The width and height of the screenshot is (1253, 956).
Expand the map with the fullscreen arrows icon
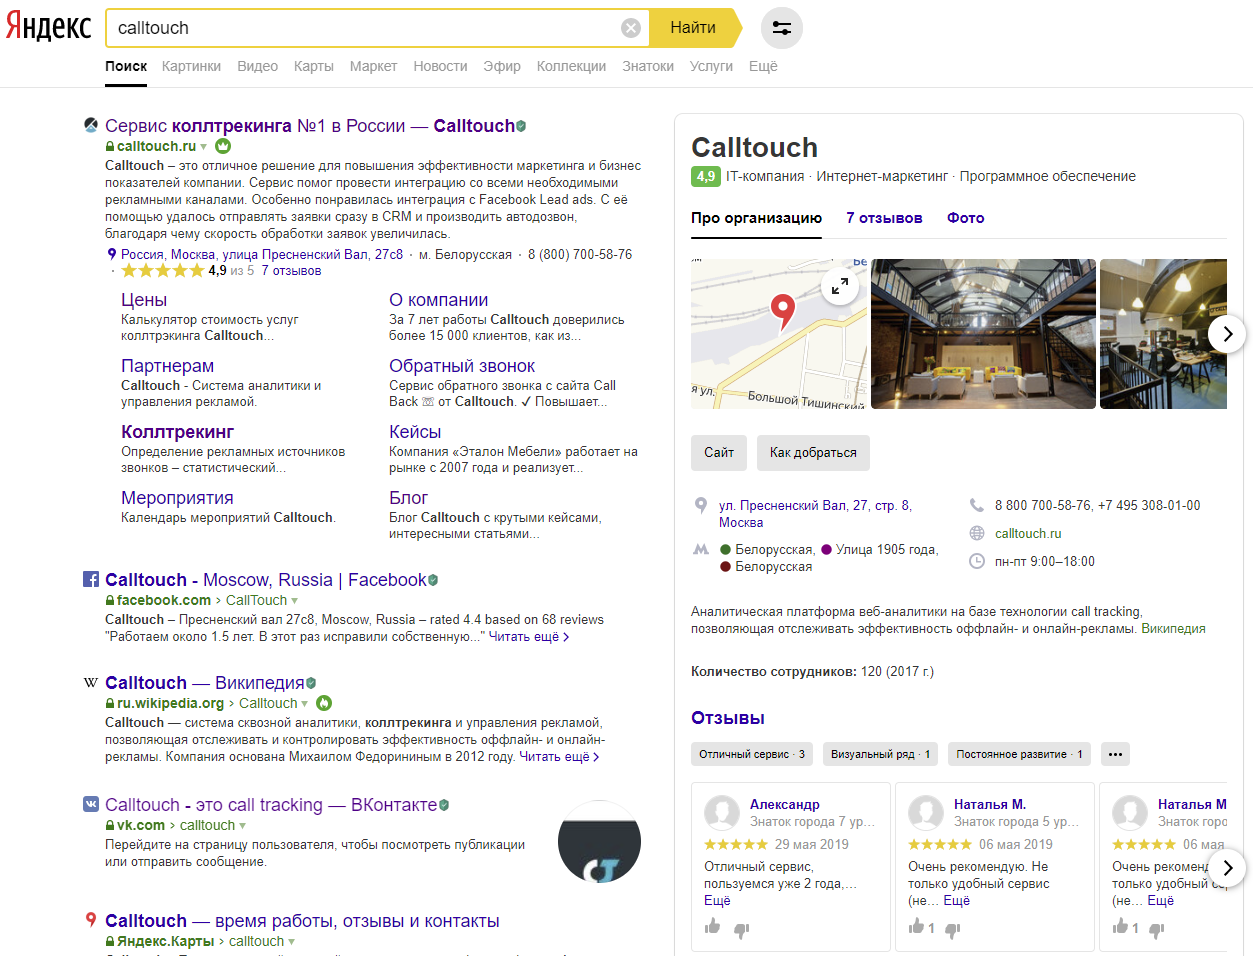(x=840, y=287)
